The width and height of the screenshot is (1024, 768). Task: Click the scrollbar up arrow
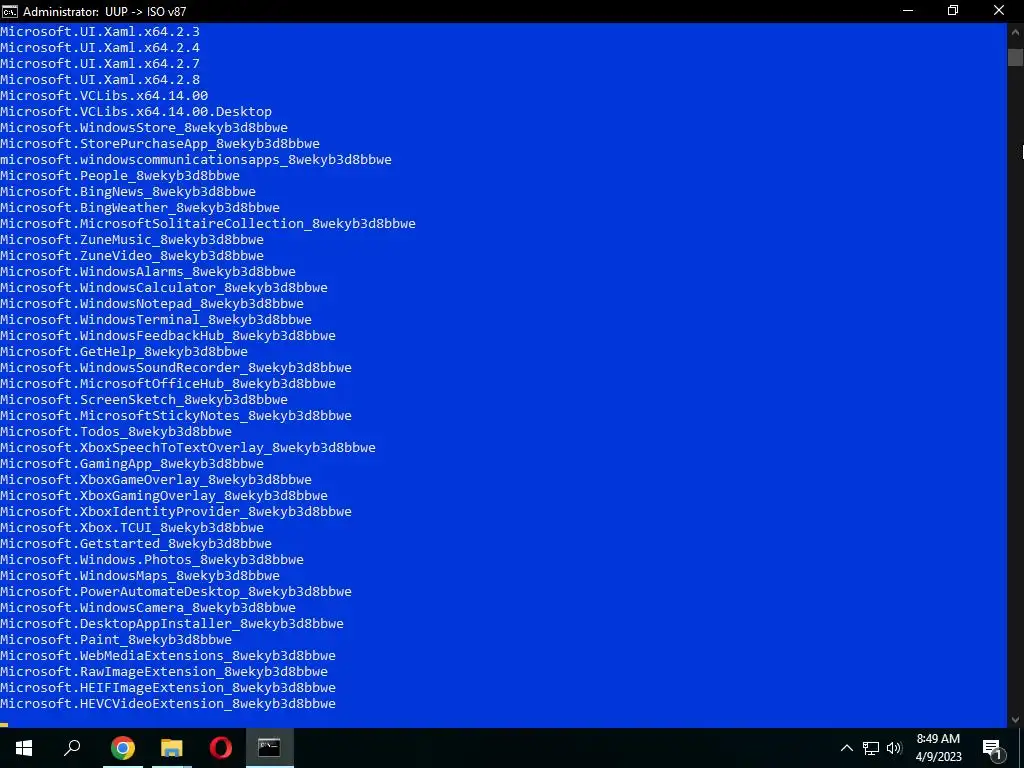(x=1015, y=31)
